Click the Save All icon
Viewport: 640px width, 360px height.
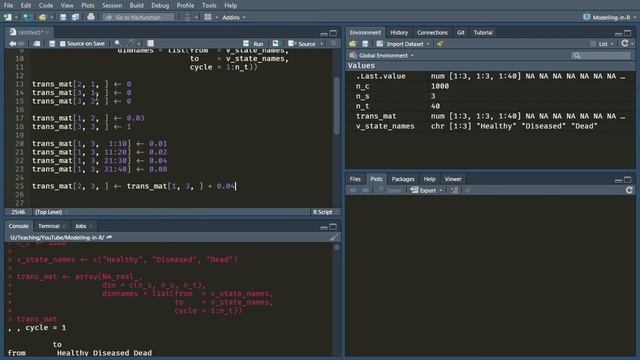pyautogui.click(x=76, y=17)
